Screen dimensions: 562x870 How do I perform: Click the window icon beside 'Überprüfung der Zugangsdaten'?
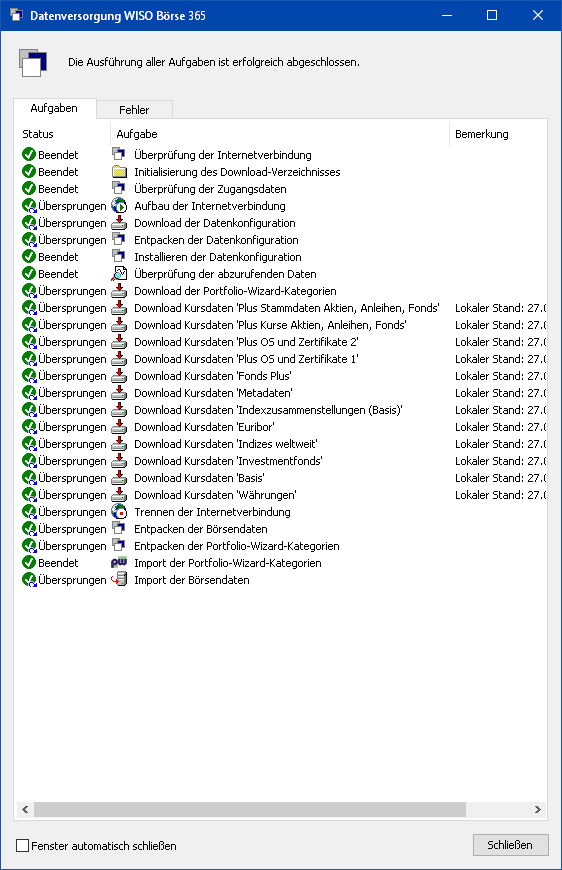[119, 189]
